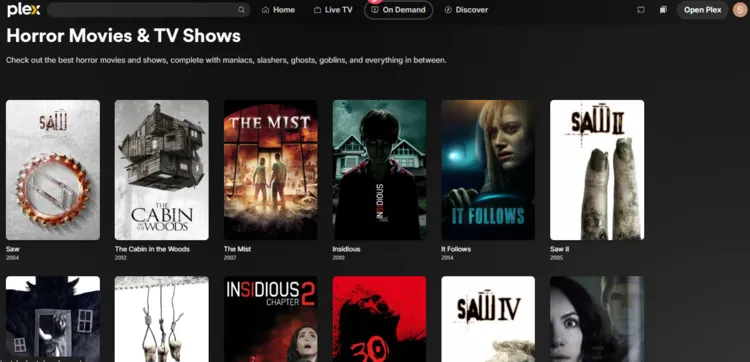Focus the search input field
This screenshot has width=750, height=362.
(x=148, y=10)
